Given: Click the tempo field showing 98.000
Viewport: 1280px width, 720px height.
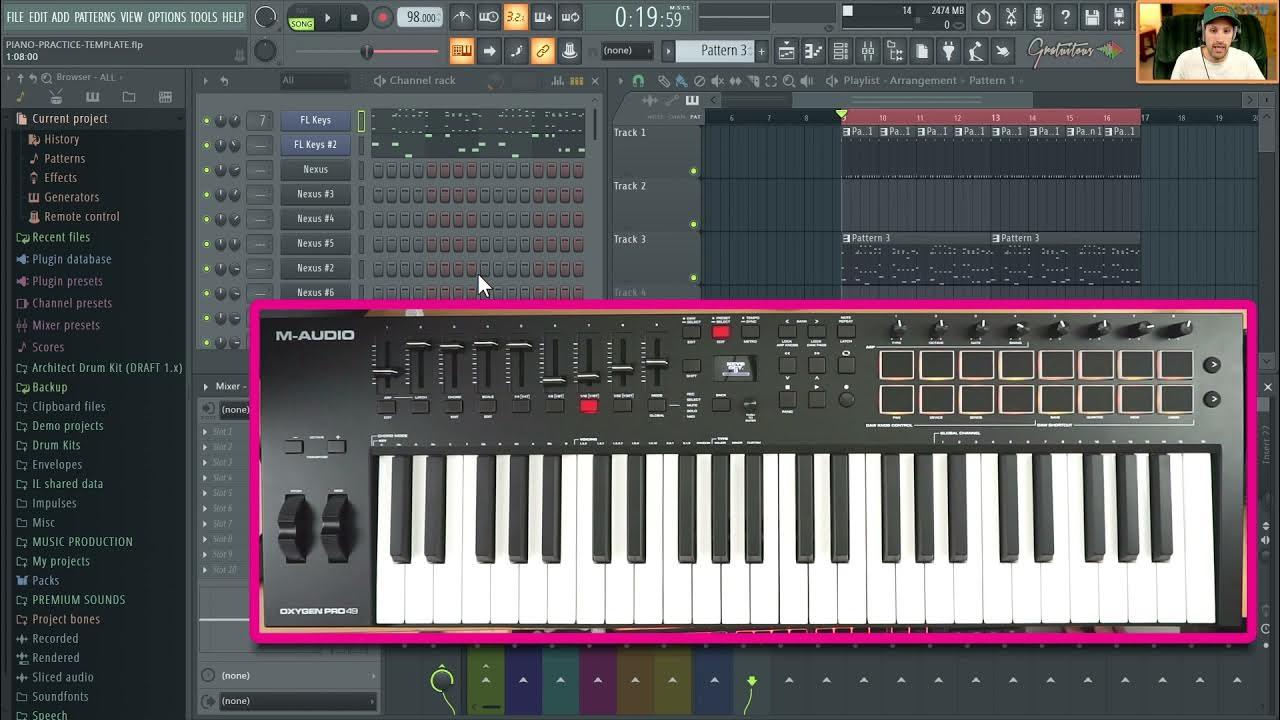Looking at the screenshot, I should point(421,17).
